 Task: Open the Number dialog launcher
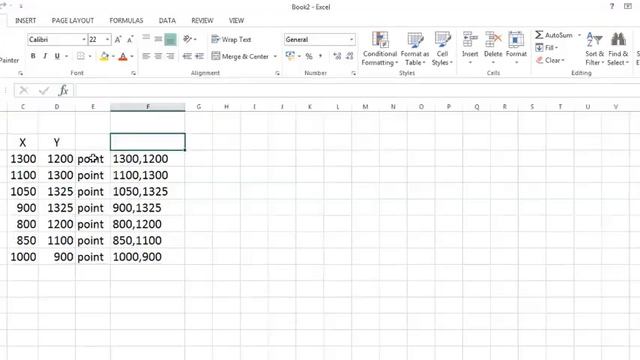pyautogui.click(x=353, y=73)
